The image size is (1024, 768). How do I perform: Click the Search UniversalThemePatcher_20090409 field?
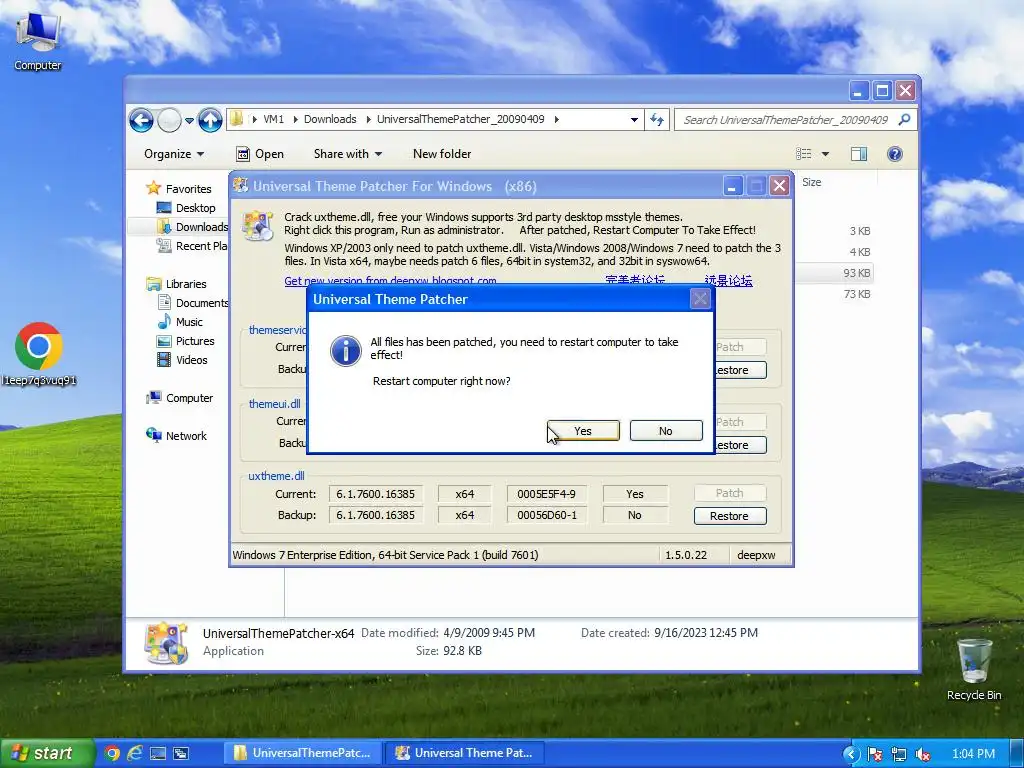pyautogui.click(x=784, y=120)
